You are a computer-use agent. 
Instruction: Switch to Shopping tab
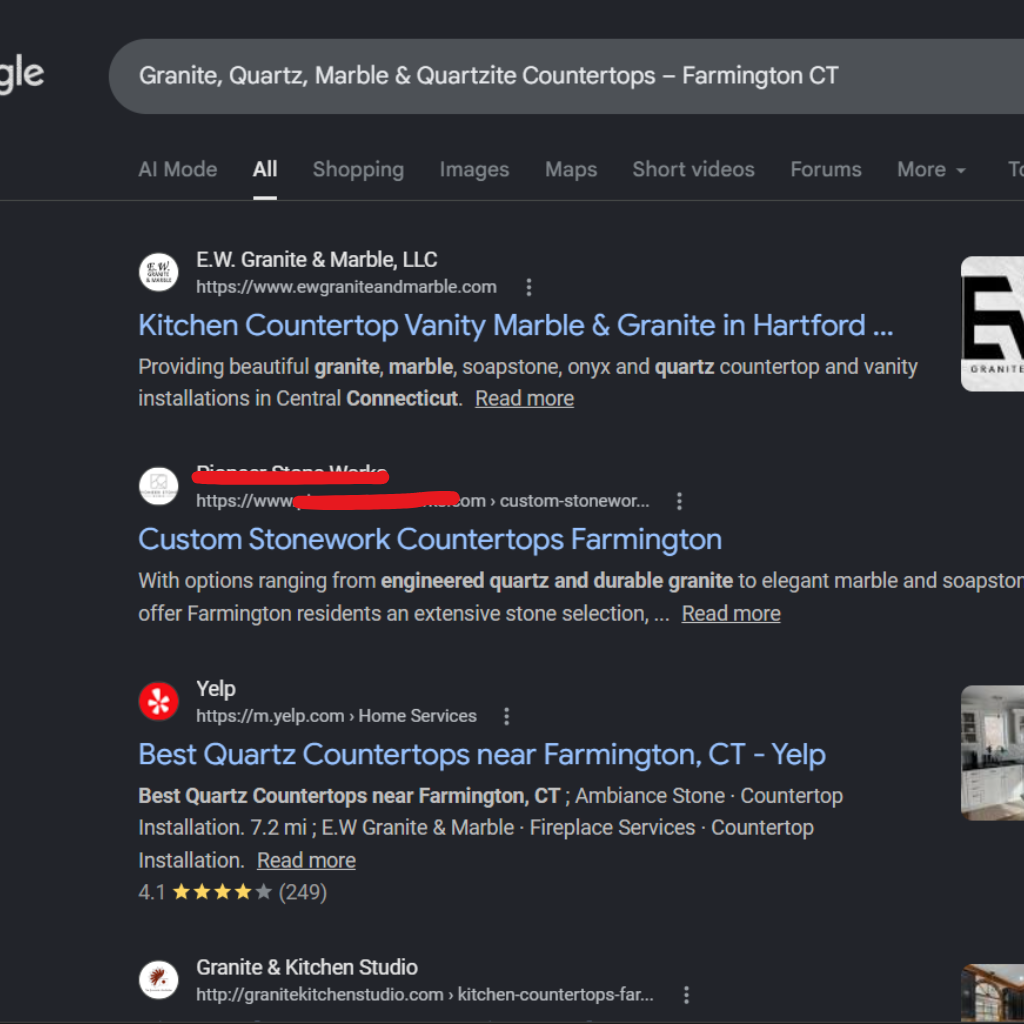(358, 170)
